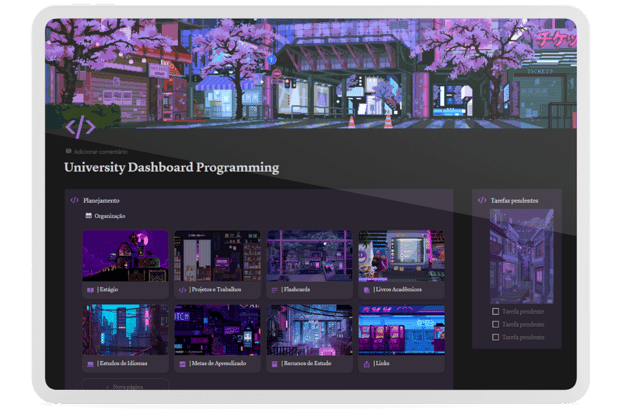Image resolution: width=621 pixels, height=414 pixels.
Task: Add a Nova página to the gallery
Action: tap(125, 386)
